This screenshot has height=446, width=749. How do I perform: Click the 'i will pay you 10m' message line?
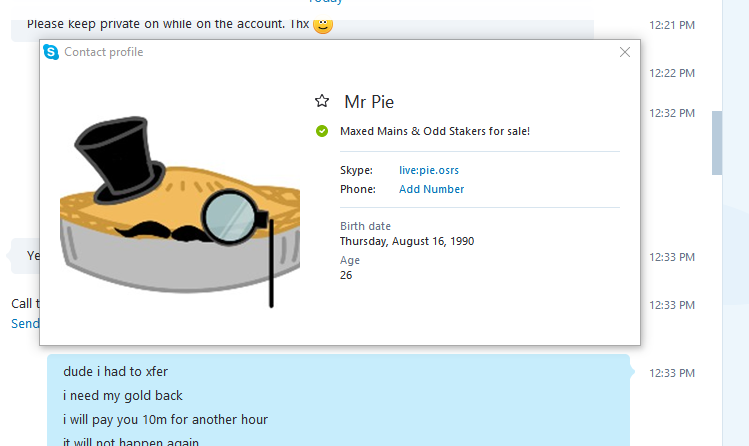click(165, 419)
